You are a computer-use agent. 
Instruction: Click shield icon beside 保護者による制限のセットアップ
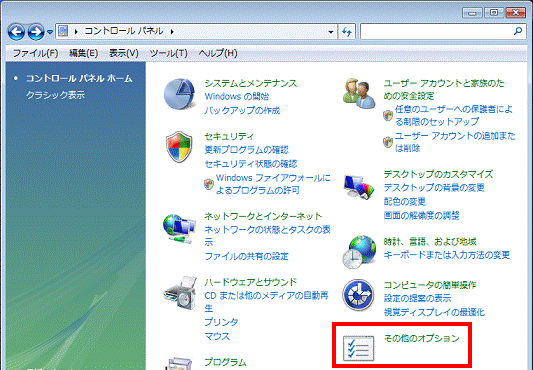(x=388, y=115)
